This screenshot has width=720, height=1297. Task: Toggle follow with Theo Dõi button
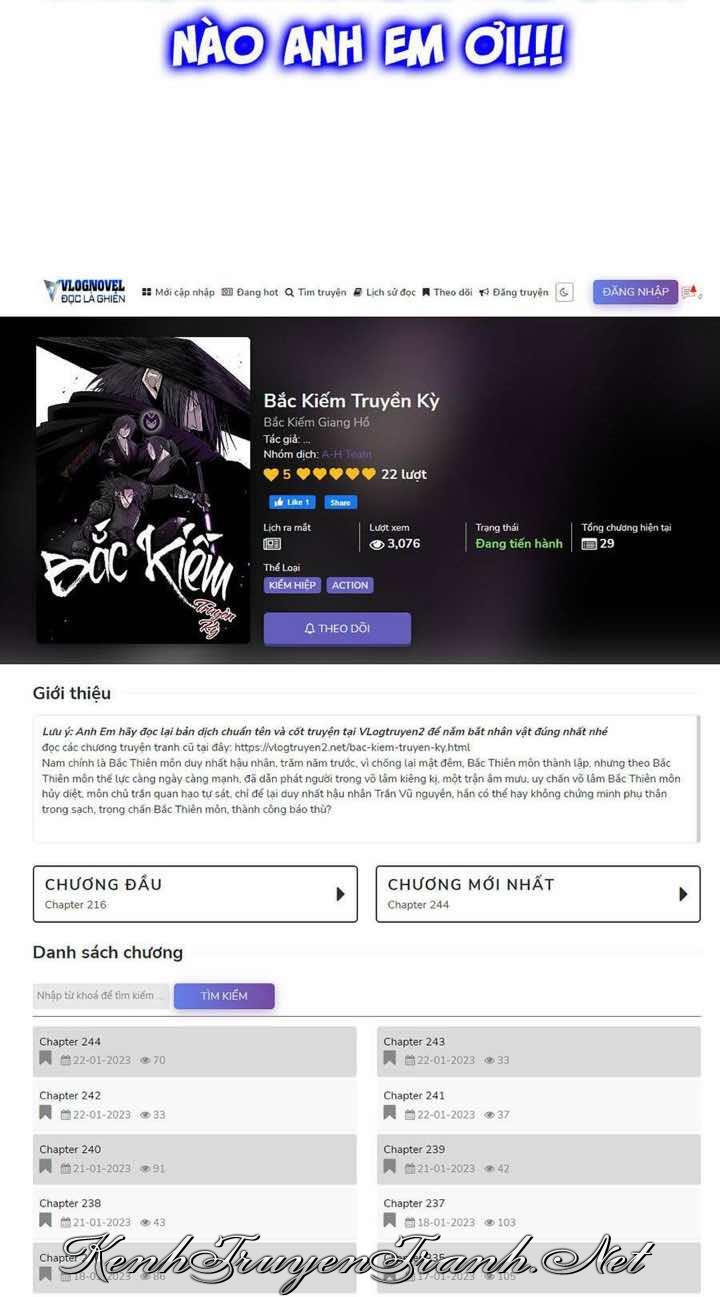337,628
